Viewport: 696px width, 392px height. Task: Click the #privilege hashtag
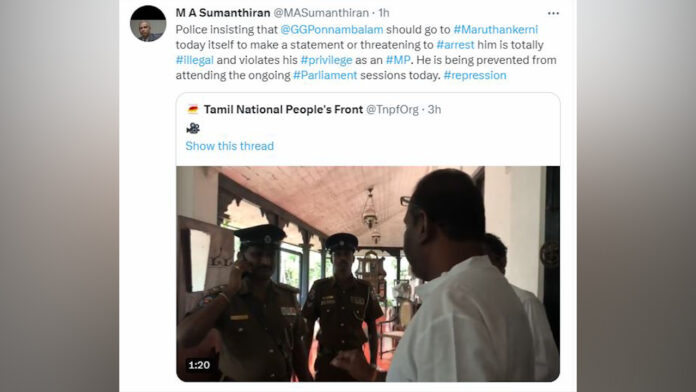click(326, 60)
